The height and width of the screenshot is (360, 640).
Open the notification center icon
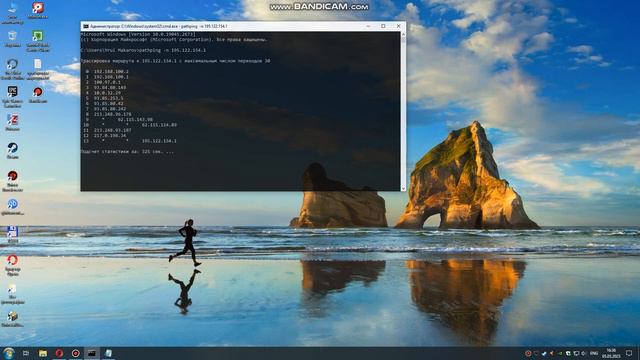tap(629, 353)
